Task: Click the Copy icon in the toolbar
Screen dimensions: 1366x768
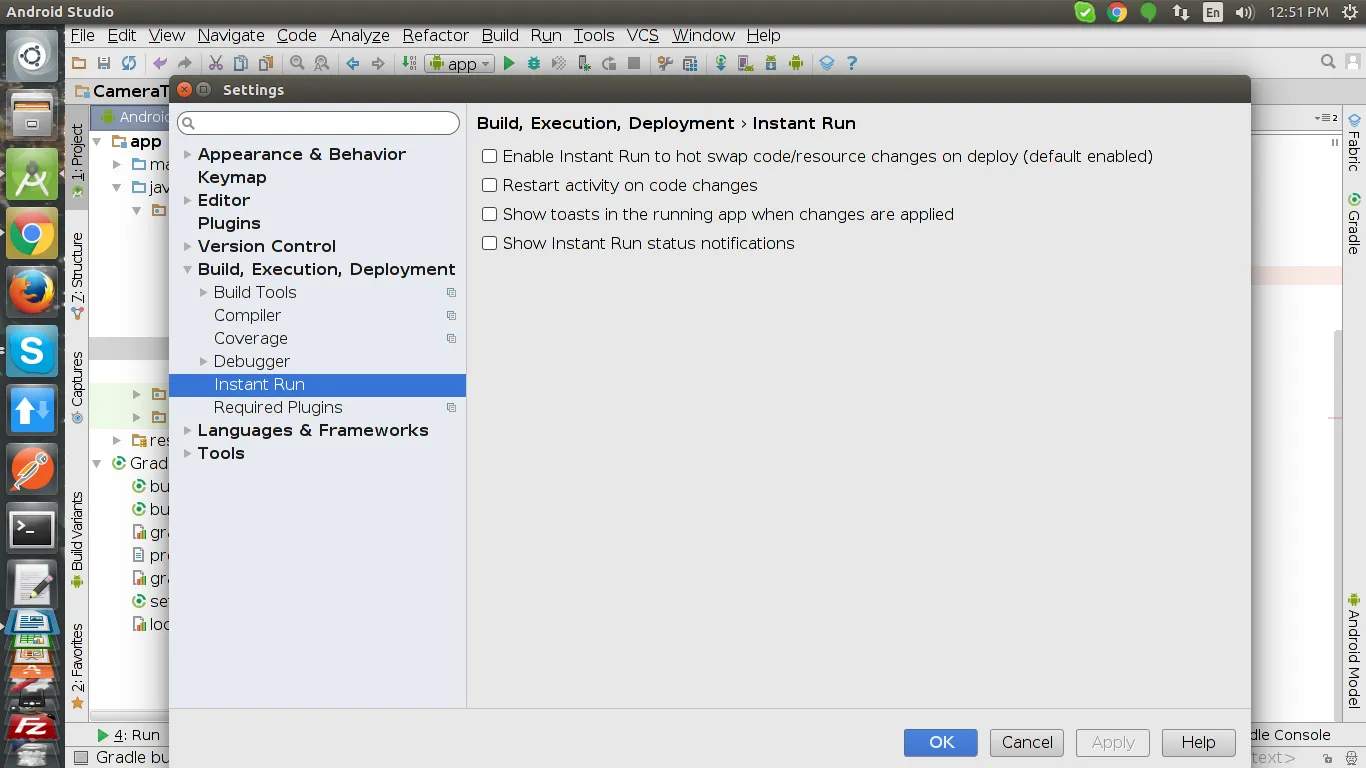Action: click(240, 63)
